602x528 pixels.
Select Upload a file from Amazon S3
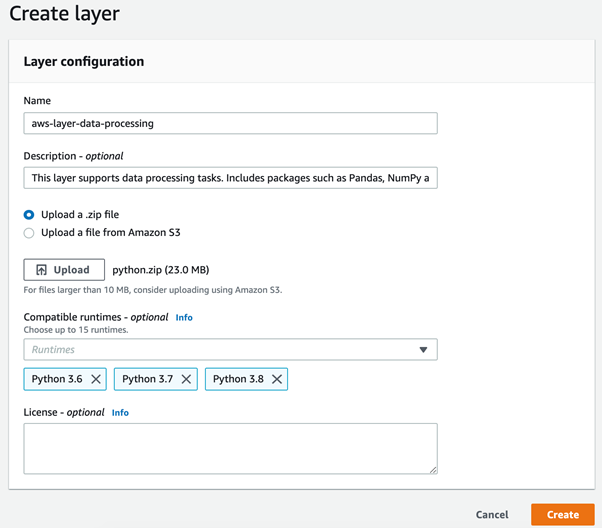pos(29,233)
